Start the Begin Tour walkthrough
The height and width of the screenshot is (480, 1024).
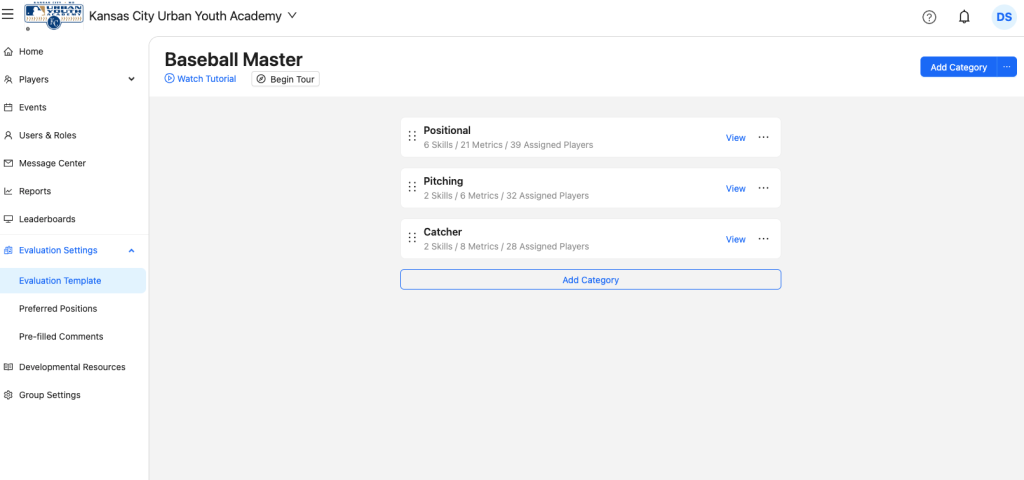286,79
